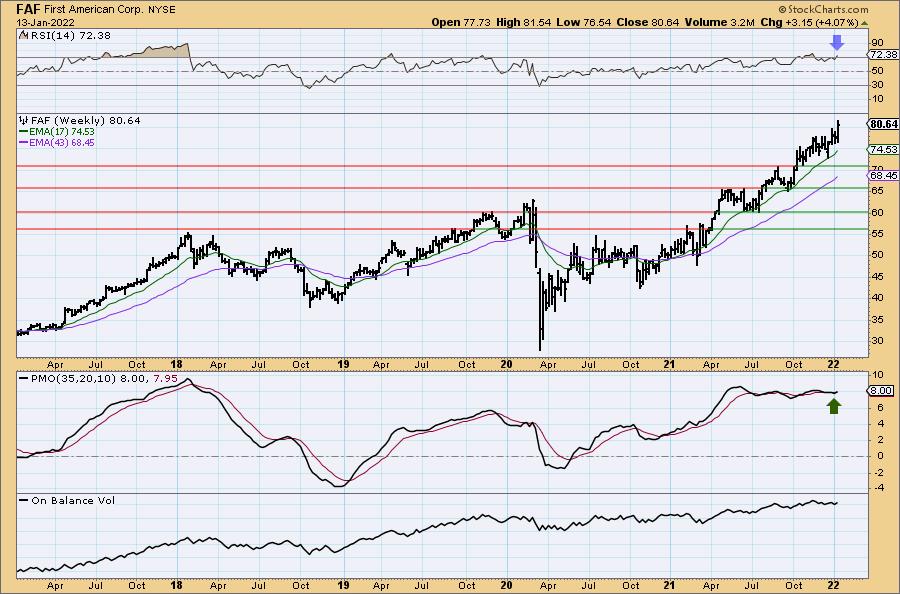Screen dimensions: 900x594
Task: Open the StockCharts.com copyright link
Action: click(823, 9)
